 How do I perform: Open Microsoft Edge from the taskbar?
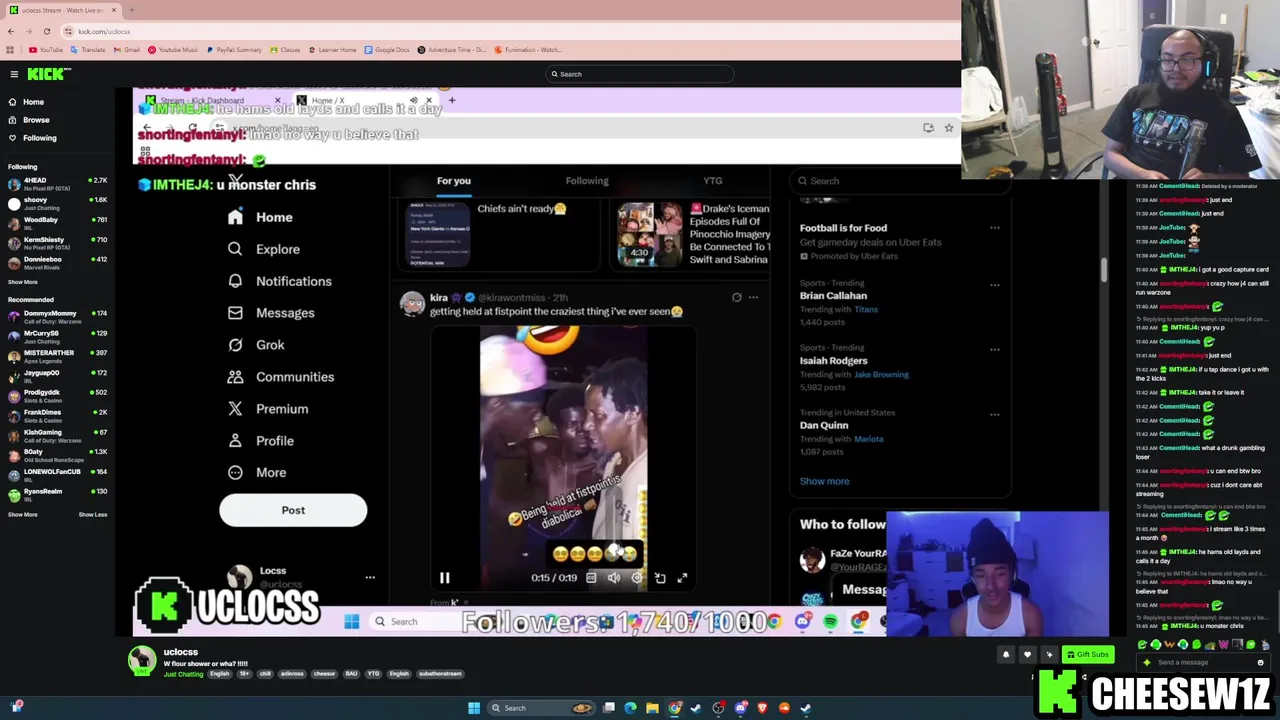(630, 708)
